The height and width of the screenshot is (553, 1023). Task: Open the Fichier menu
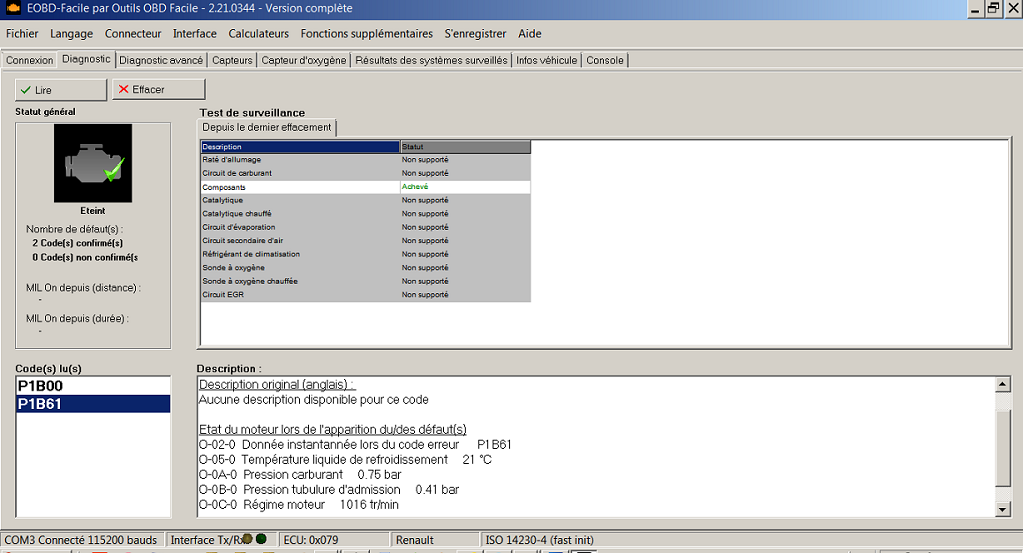pyautogui.click(x=22, y=33)
